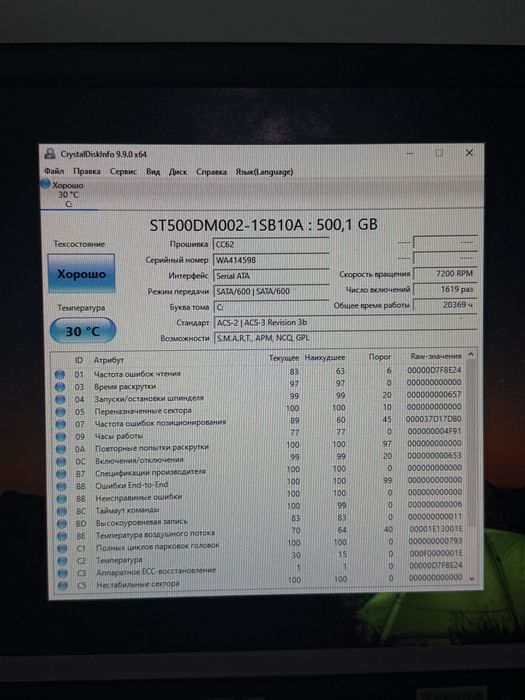525x700 pixels.
Task: Click the Буква тома field C:
Action: click(x=271, y=307)
